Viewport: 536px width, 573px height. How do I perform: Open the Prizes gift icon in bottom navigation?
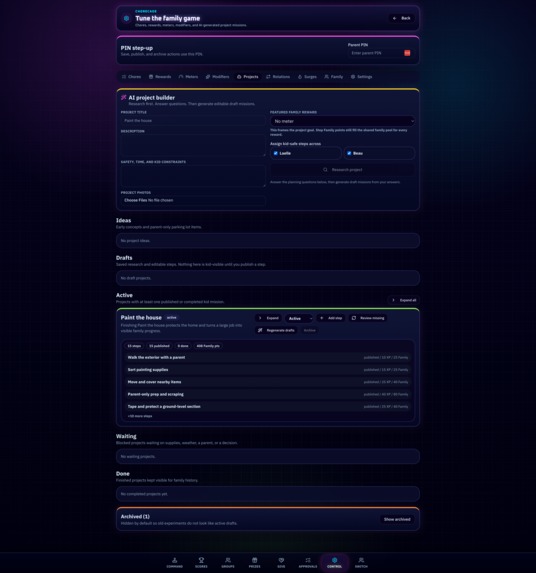click(x=255, y=560)
